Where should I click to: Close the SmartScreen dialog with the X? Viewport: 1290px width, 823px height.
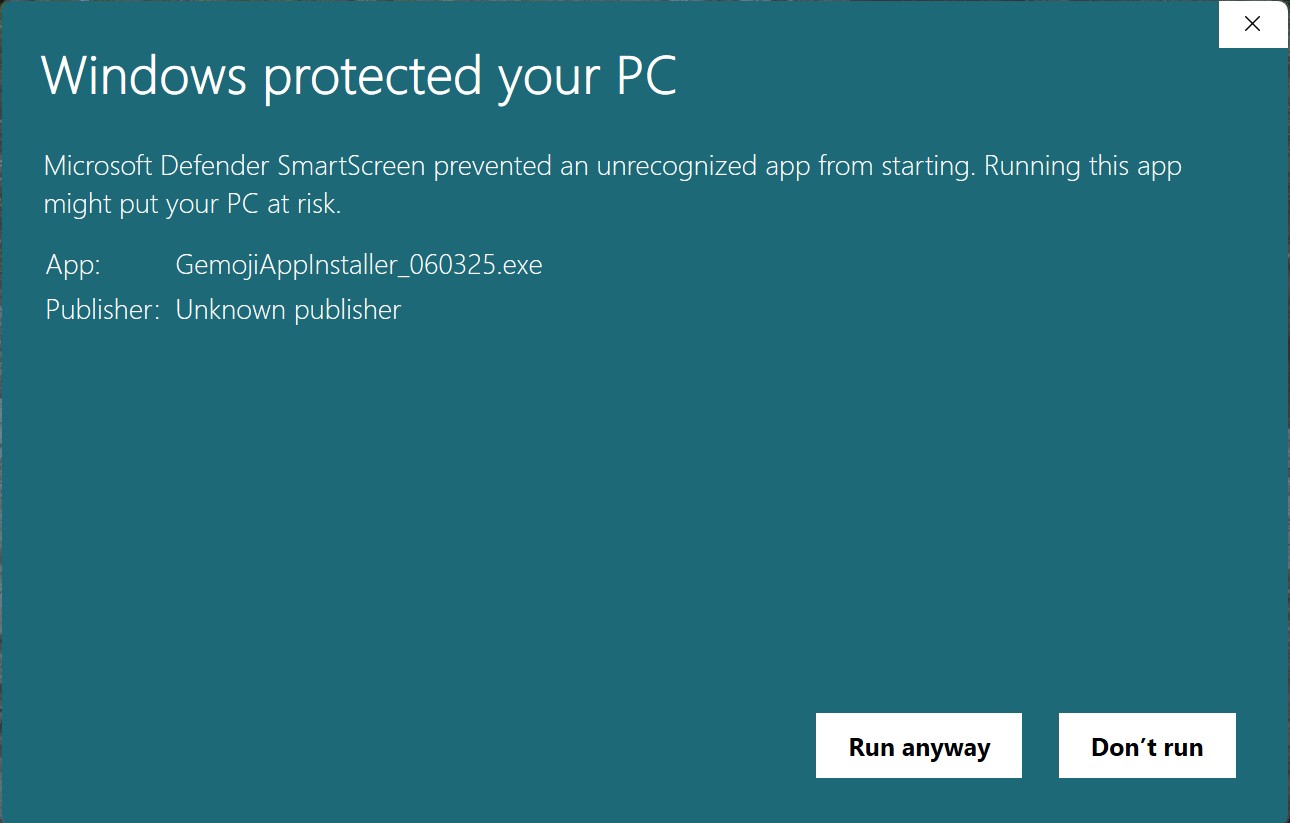(x=1252, y=24)
